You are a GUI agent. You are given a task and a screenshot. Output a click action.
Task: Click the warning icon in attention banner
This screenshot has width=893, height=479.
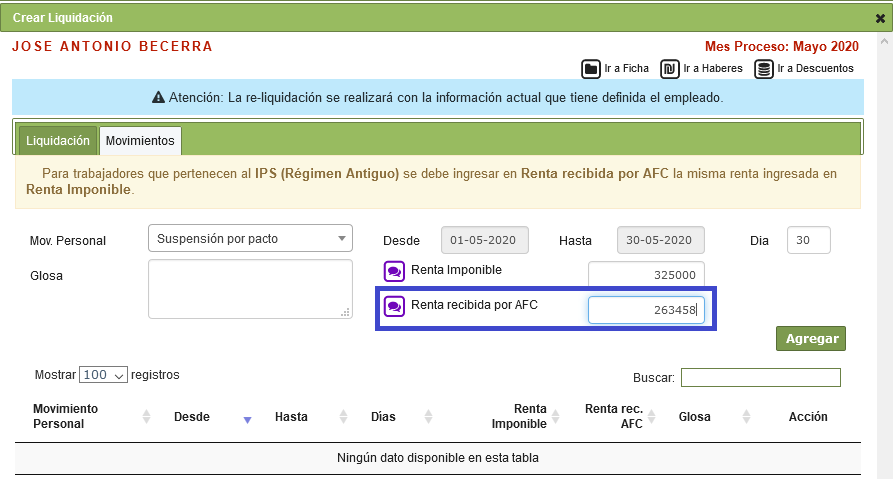158,98
